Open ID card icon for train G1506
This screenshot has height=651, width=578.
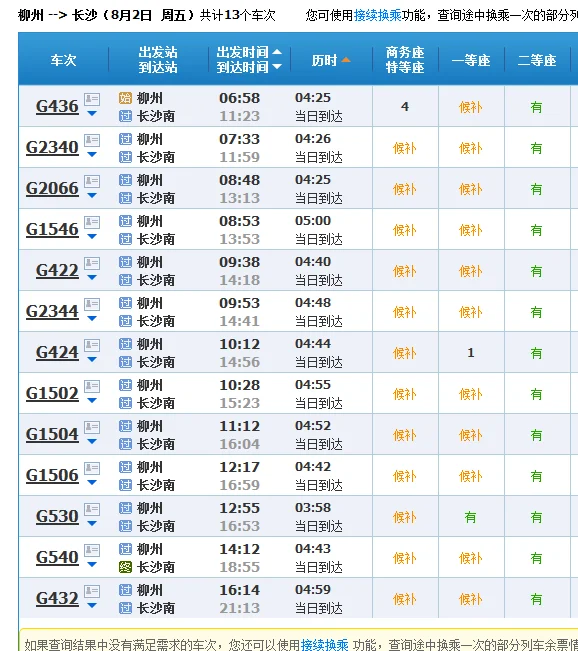(x=92, y=468)
